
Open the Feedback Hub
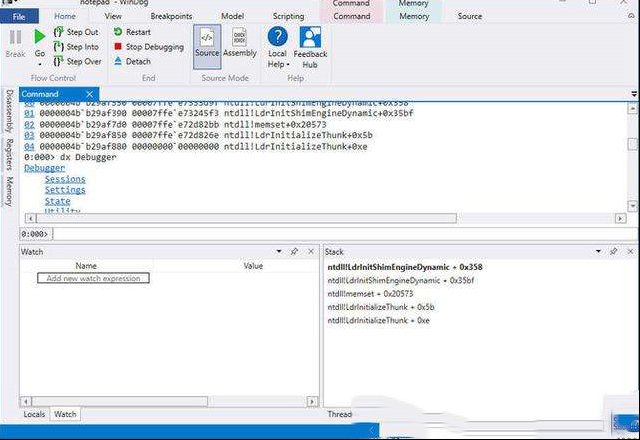click(310, 48)
